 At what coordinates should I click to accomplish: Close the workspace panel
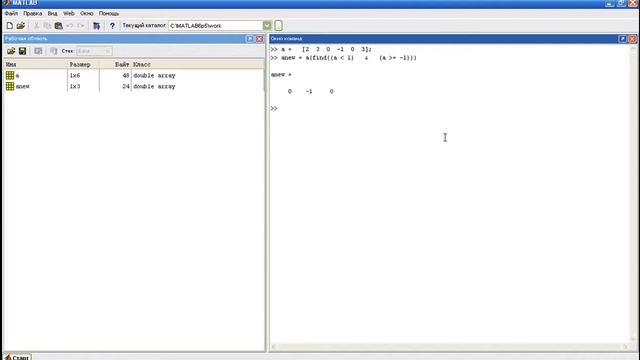260,39
